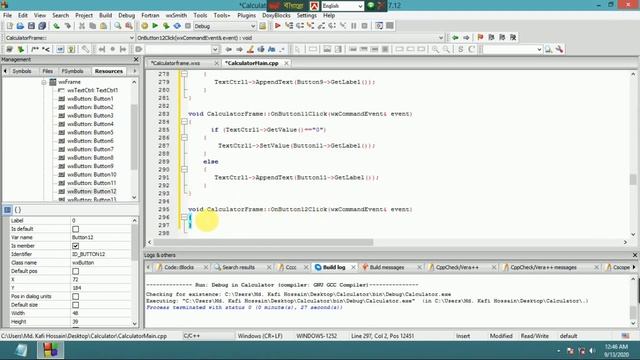The width and height of the screenshot is (640, 360).
Task: Click the New file toolbar icon
Action: click(9, 26)
